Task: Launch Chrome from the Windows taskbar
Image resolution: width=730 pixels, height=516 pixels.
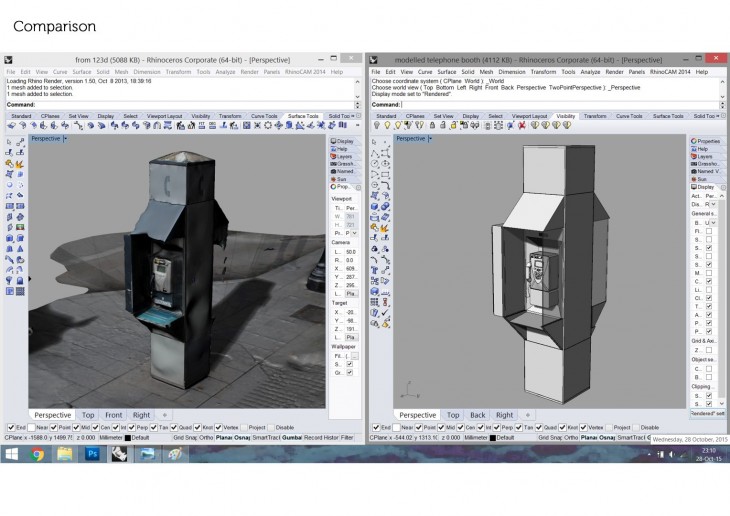Action: pos(38,454)
